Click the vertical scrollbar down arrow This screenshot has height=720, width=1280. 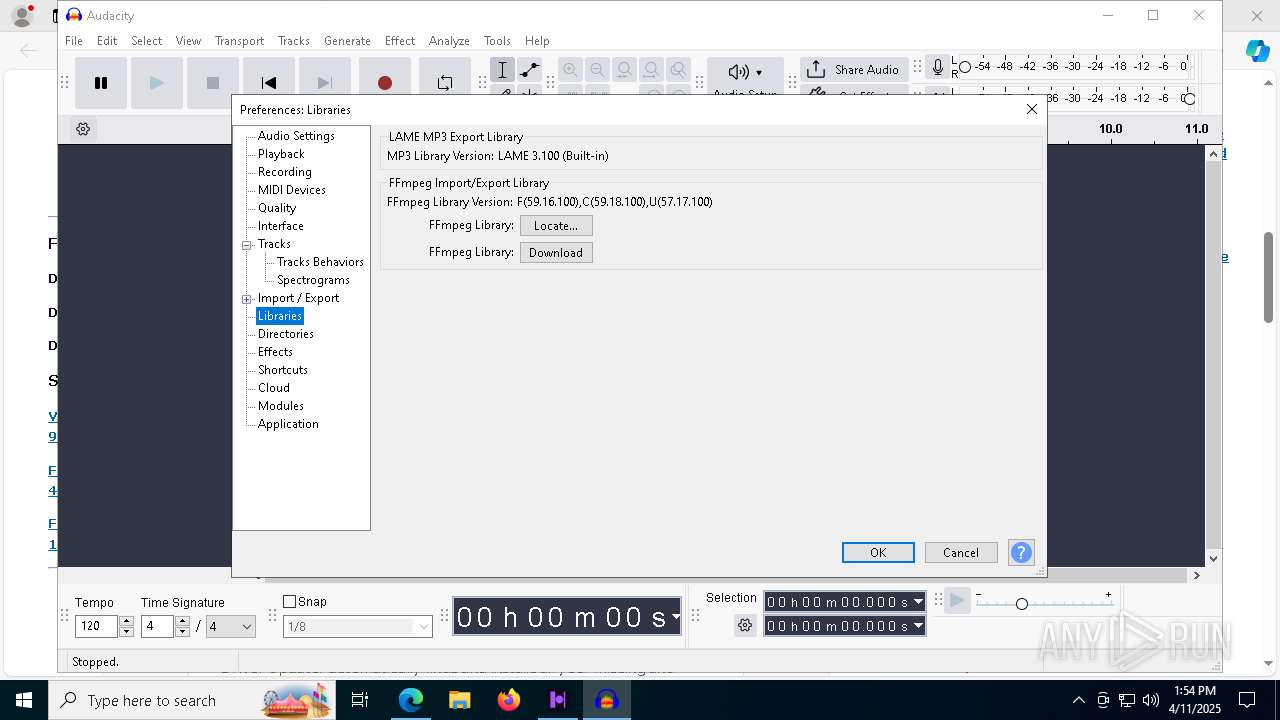tap(1214, 559)
